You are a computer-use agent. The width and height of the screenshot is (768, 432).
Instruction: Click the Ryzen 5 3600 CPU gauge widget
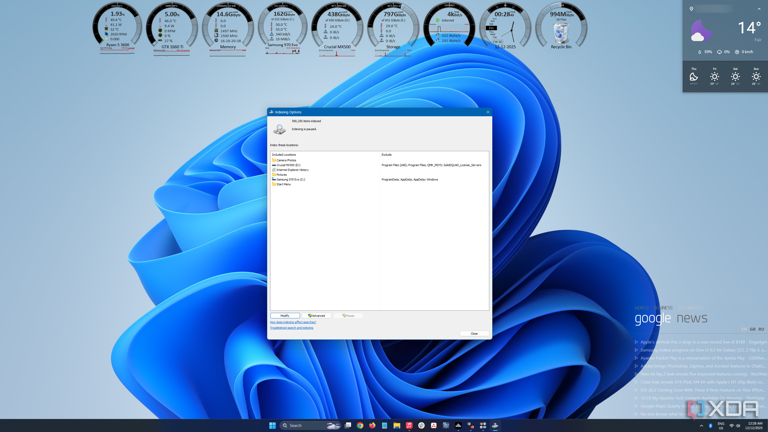[117, 26]
